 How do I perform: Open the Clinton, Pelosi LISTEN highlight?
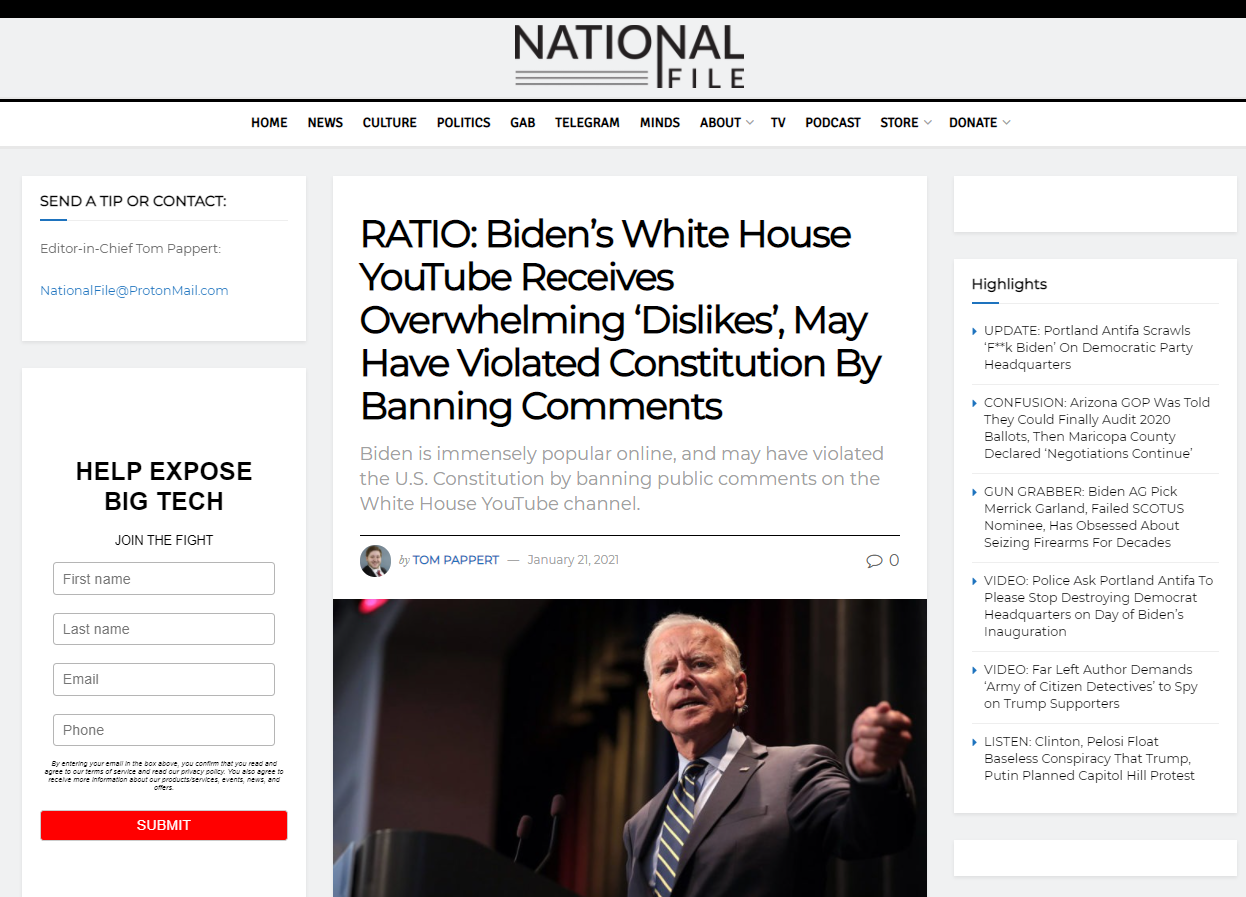(1089, 758)
